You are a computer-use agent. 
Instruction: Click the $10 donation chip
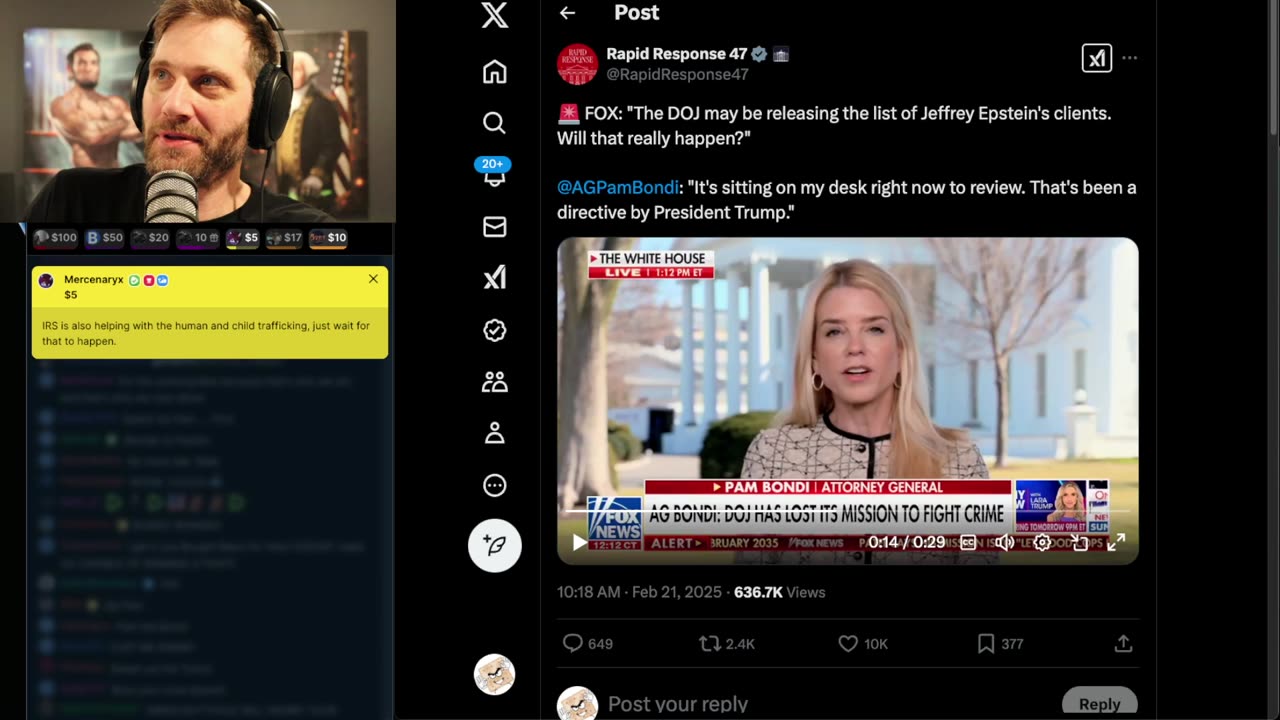[328, 238]
